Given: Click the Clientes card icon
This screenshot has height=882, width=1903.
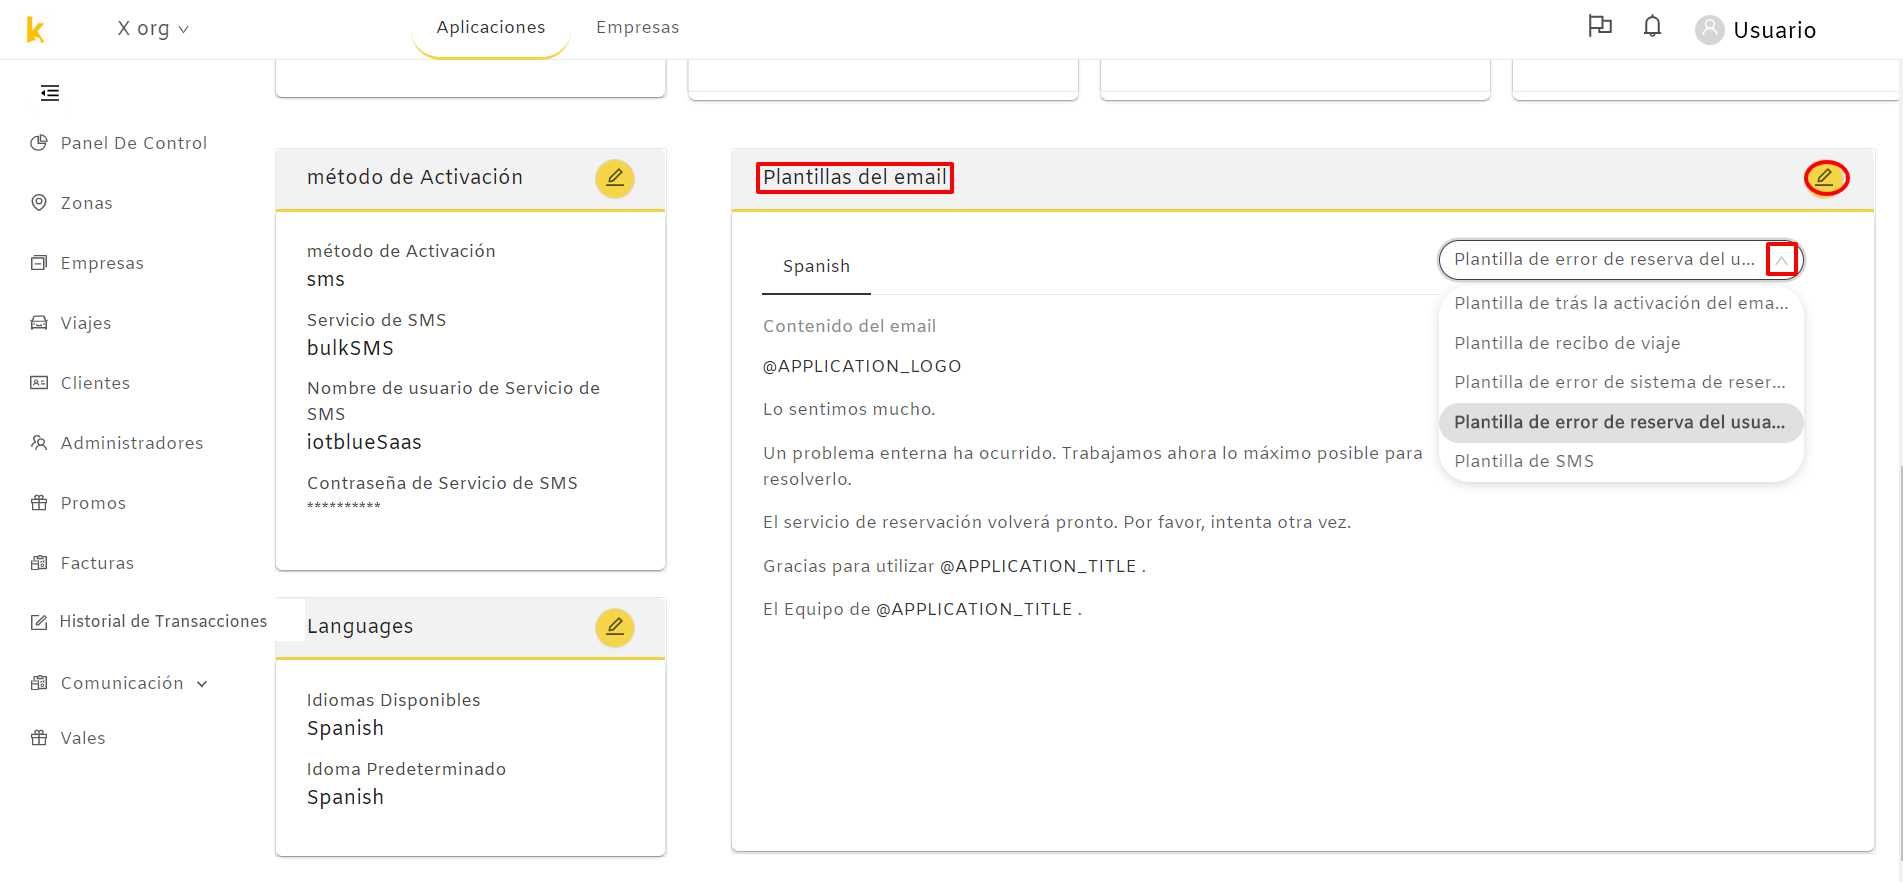Looking at the screenshot, I should [39, 383].
